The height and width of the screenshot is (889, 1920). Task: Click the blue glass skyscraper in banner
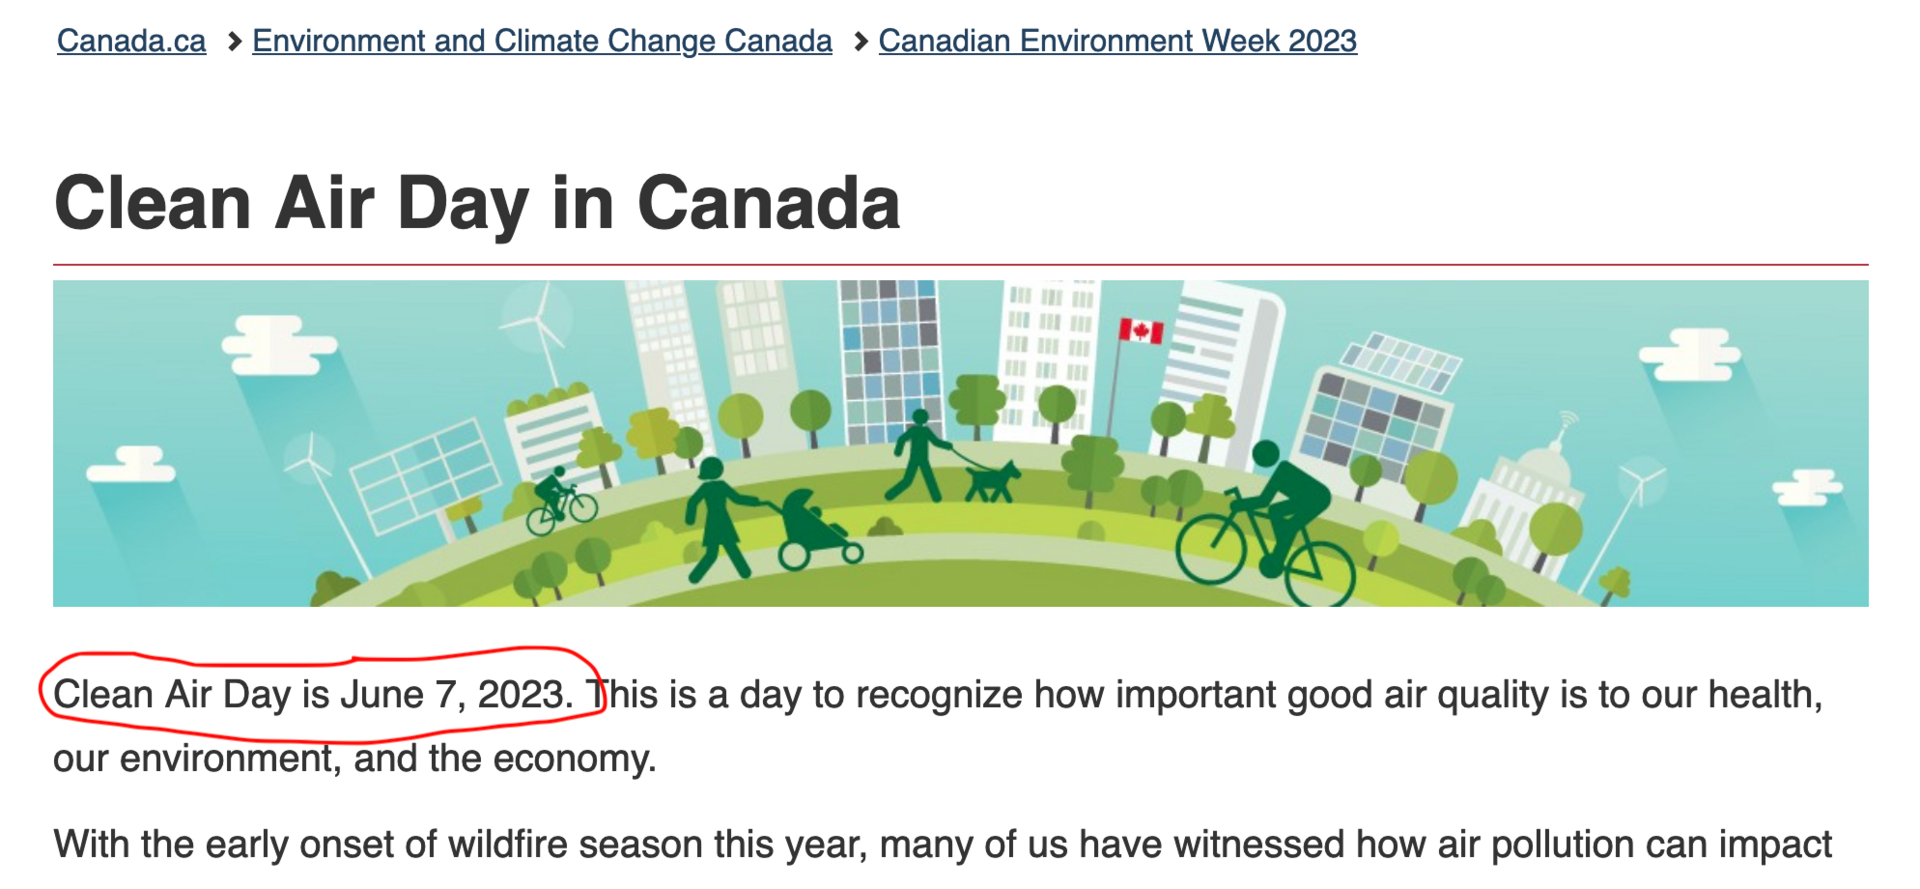889,360
